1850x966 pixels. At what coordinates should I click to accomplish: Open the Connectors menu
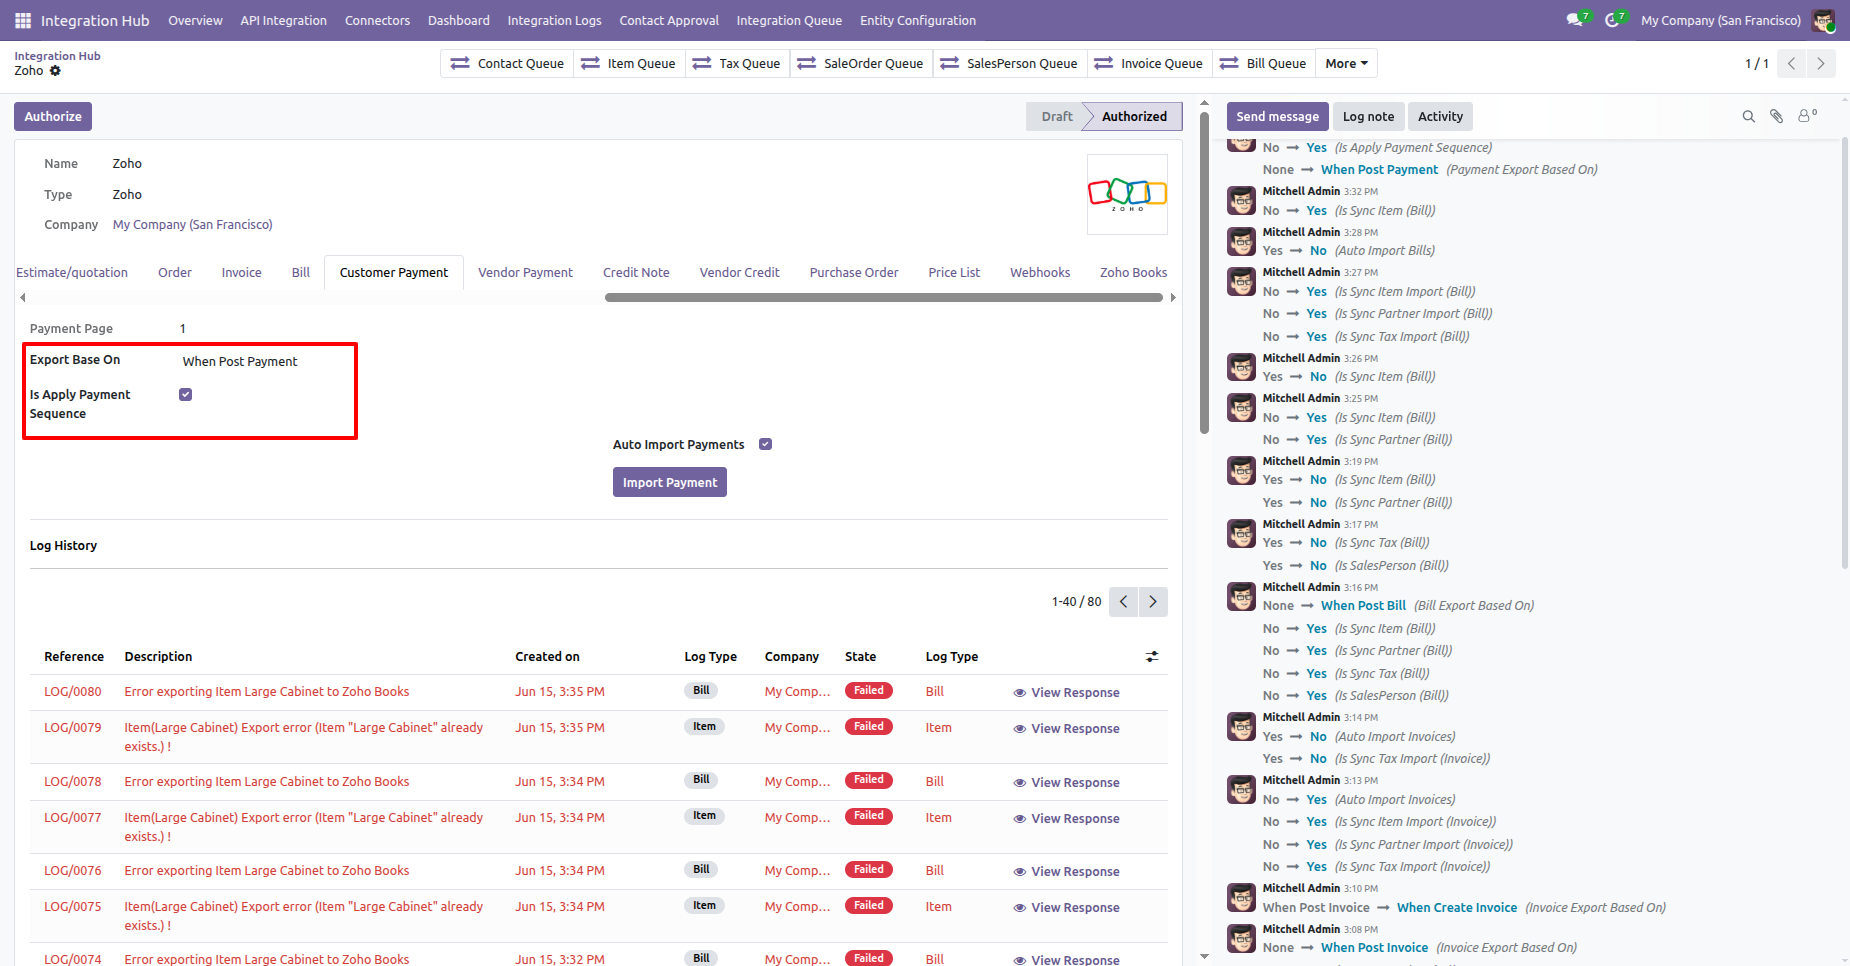(x=377, y=20)
